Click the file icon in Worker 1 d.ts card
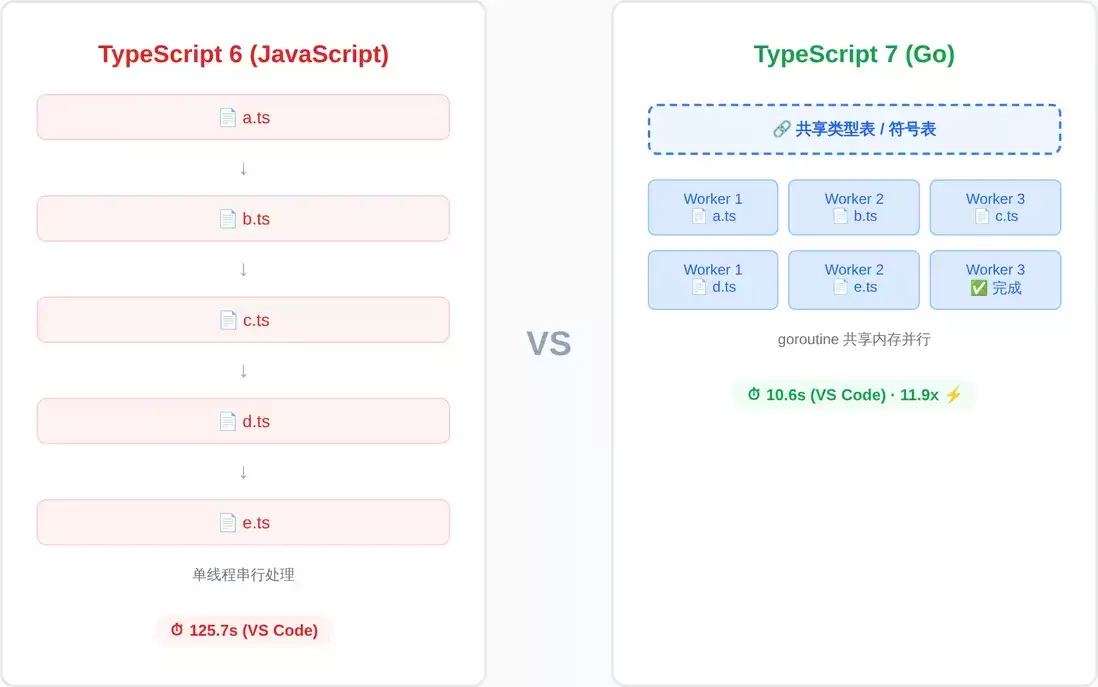The image size is (1098, 687). (x=699, y=287)
